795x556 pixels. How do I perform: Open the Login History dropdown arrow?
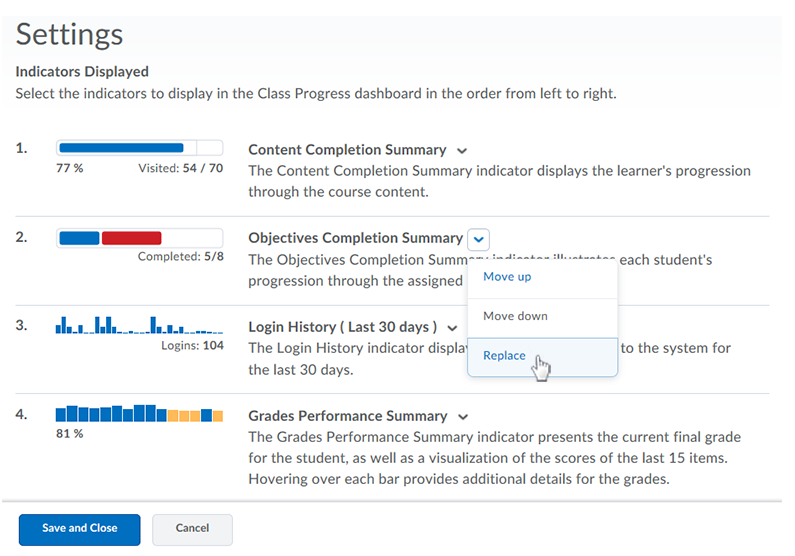pyautogui.click(x=452, y=328)
